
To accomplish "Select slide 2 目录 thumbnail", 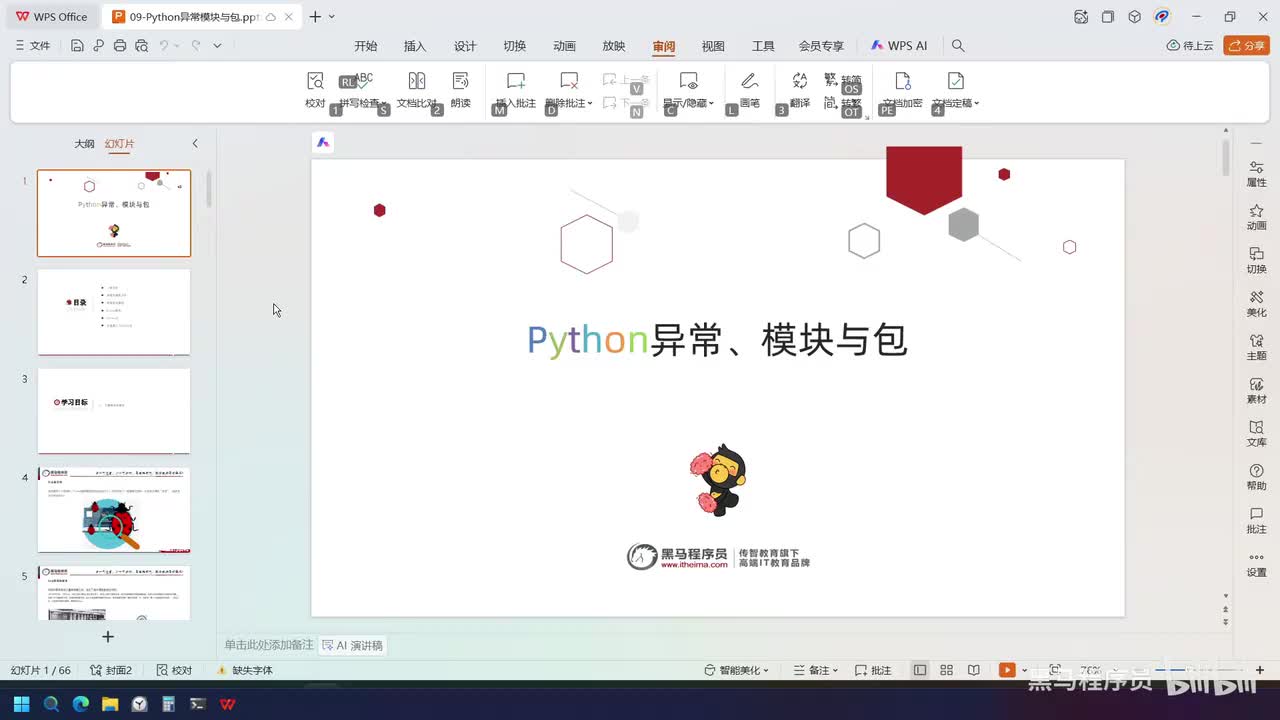I will (114, 312).
